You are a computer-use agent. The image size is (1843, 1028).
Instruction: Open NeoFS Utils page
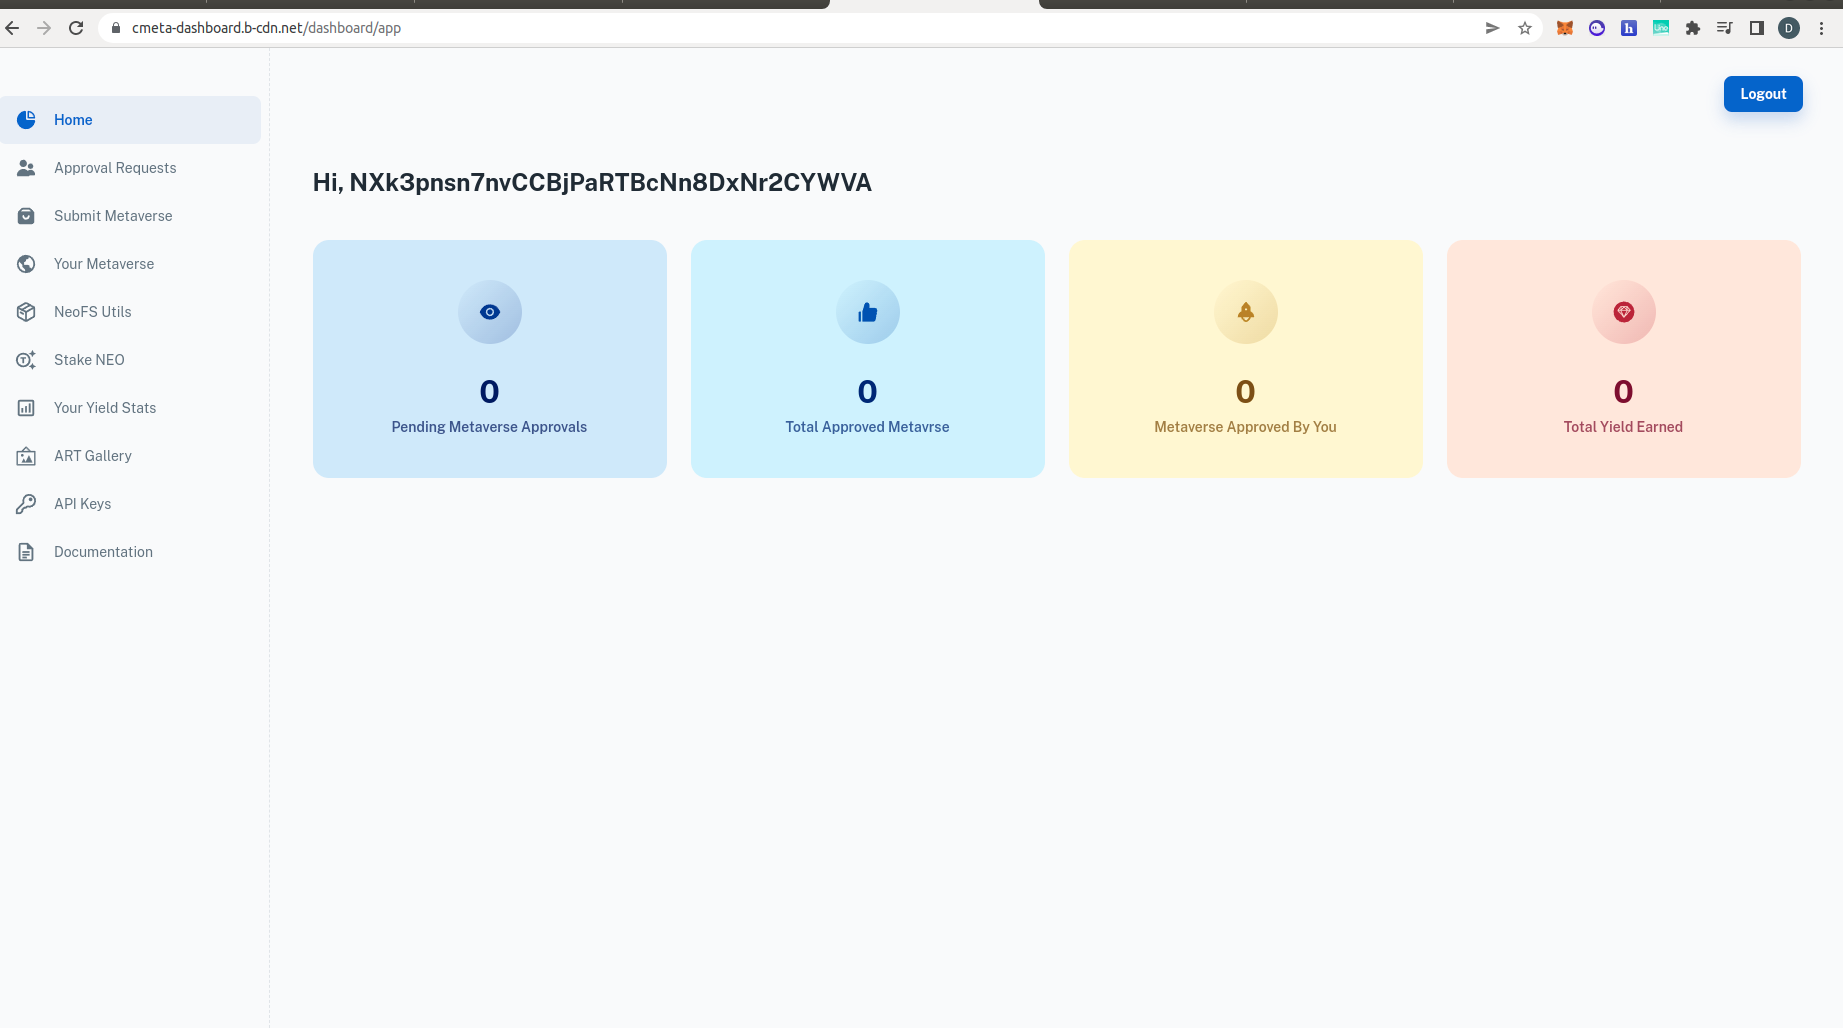click(130, 312)
